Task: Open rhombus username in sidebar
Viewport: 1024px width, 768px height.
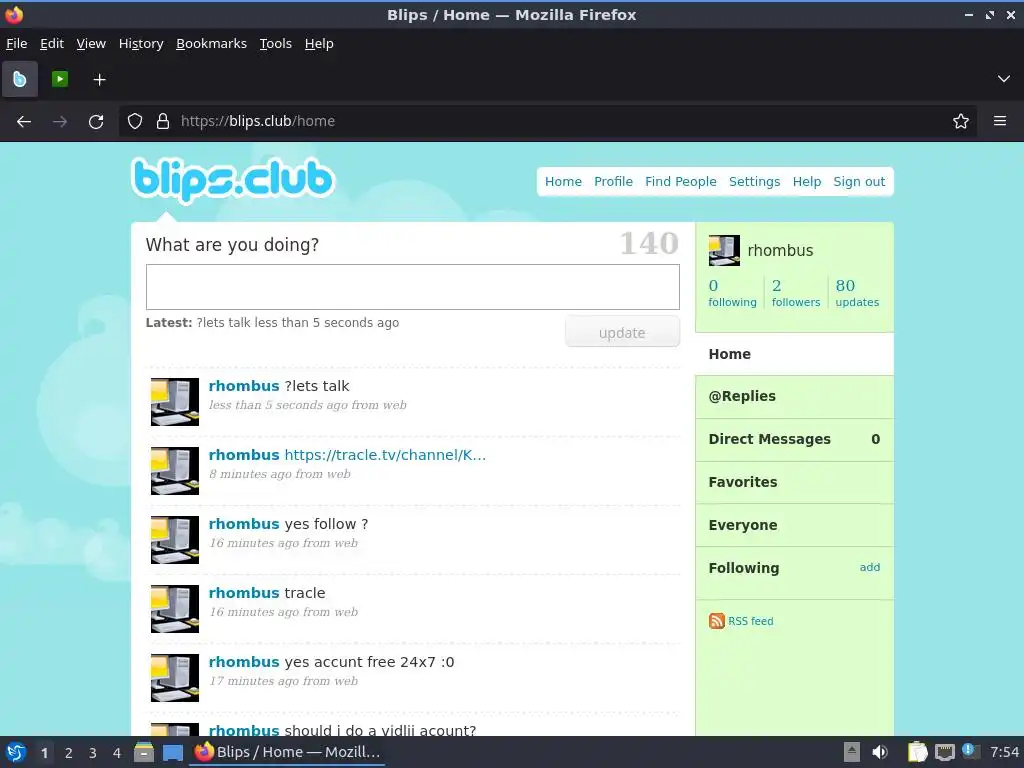Action: (x=780, y=251)
